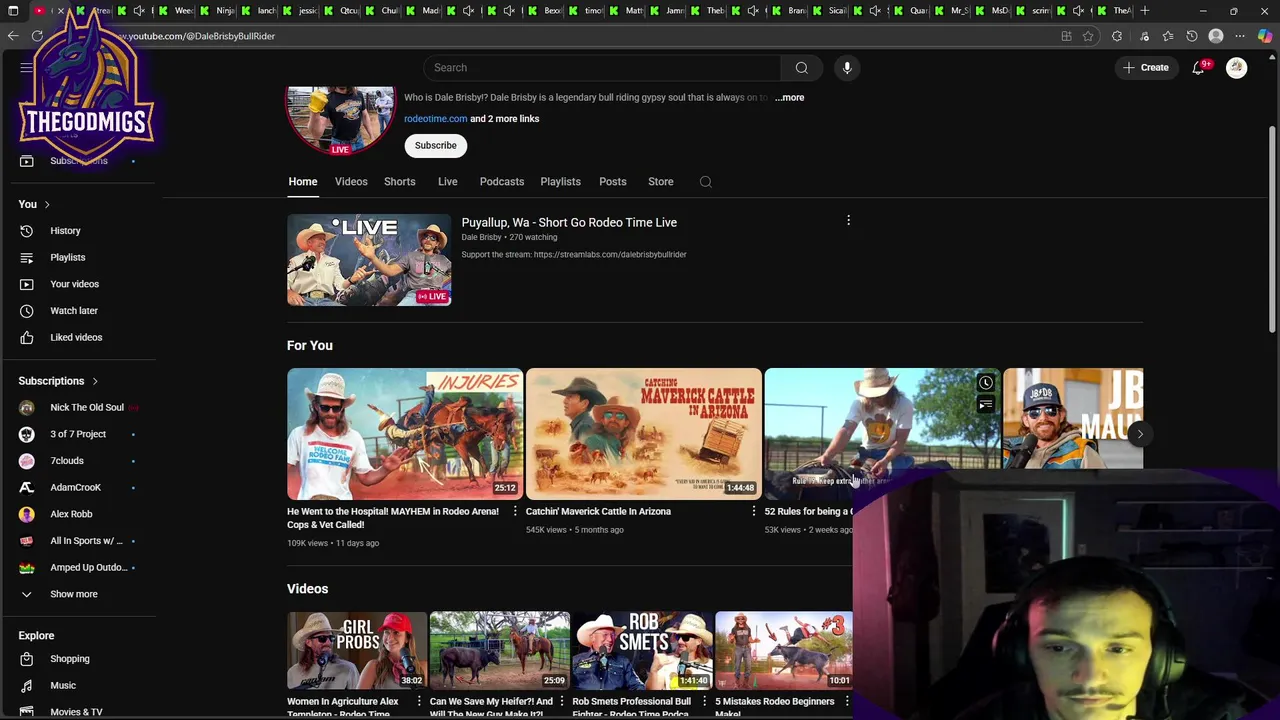Switch to the Videos channel tab
The height and width of the screenshot is (720, 1280).
point(351,182)
